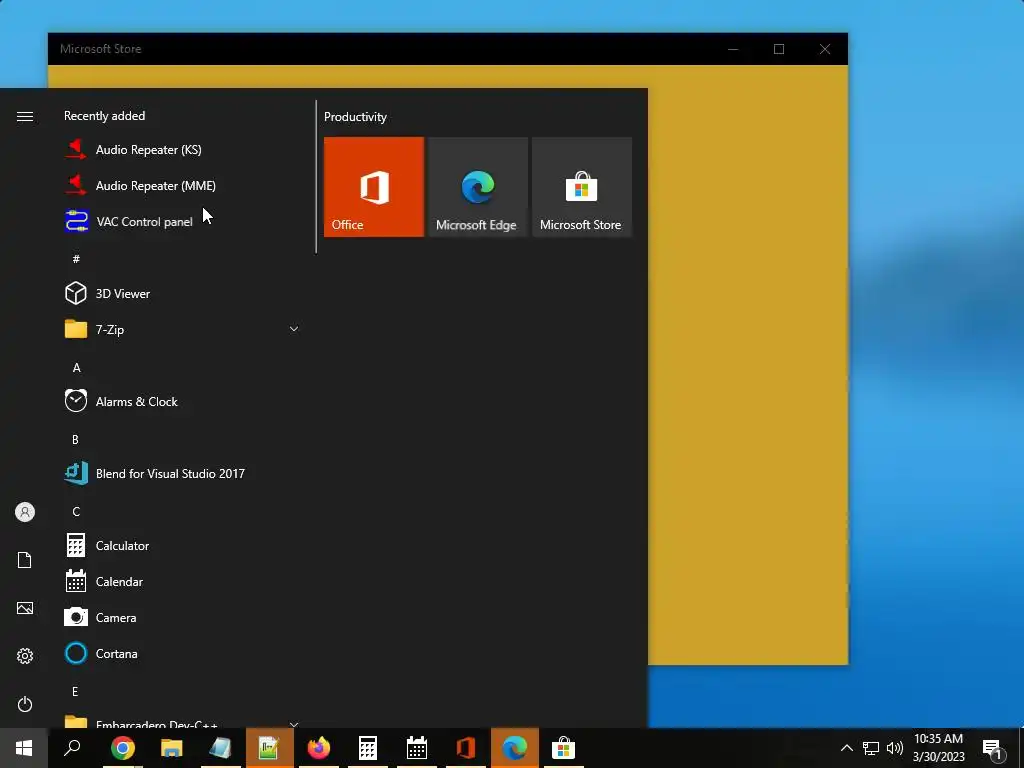Open Calculator from the app list

click(182, 545)
